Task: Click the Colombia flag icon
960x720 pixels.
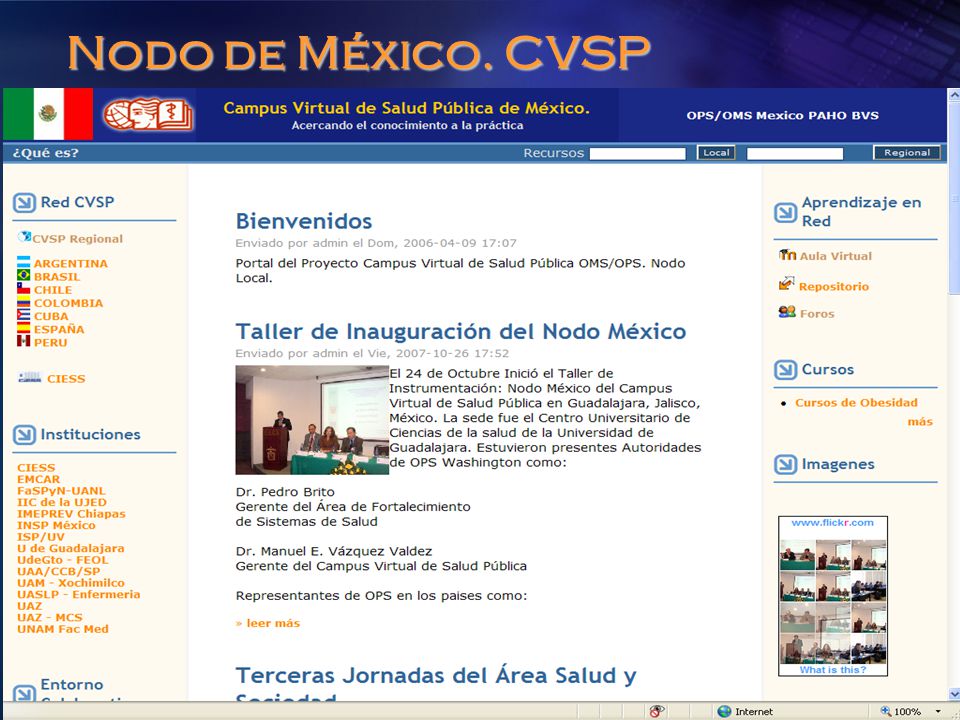Action: coord(24,302)
